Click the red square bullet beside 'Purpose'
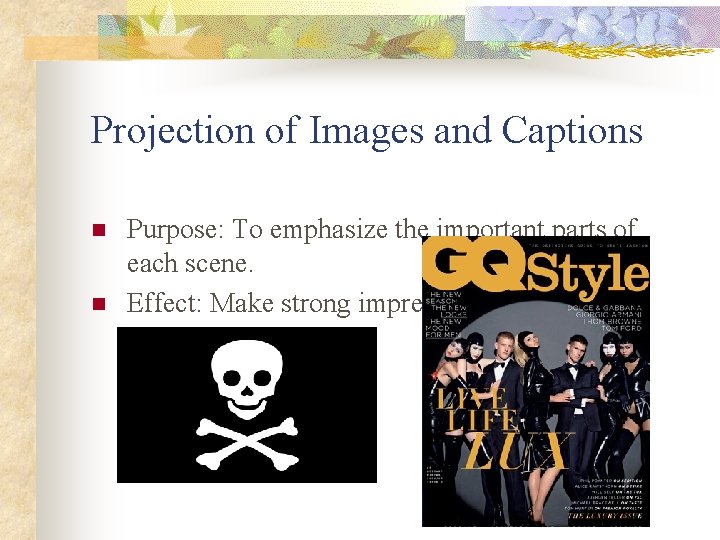Viewport: 720px width, 540px height. (x=99, y=230)
